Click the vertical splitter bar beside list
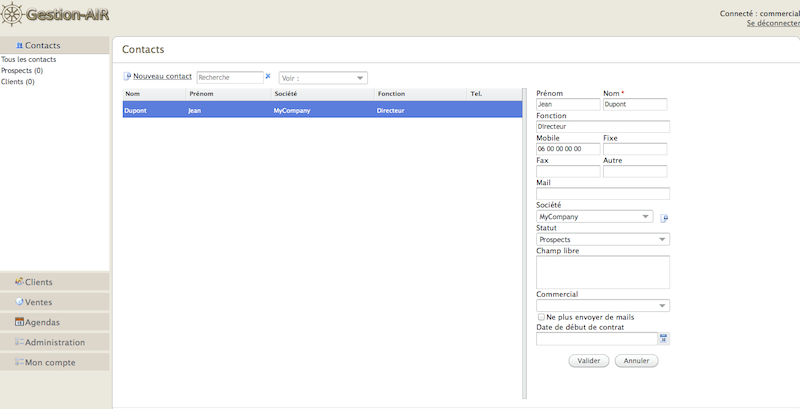800x409 pixels. click(524, 243)
